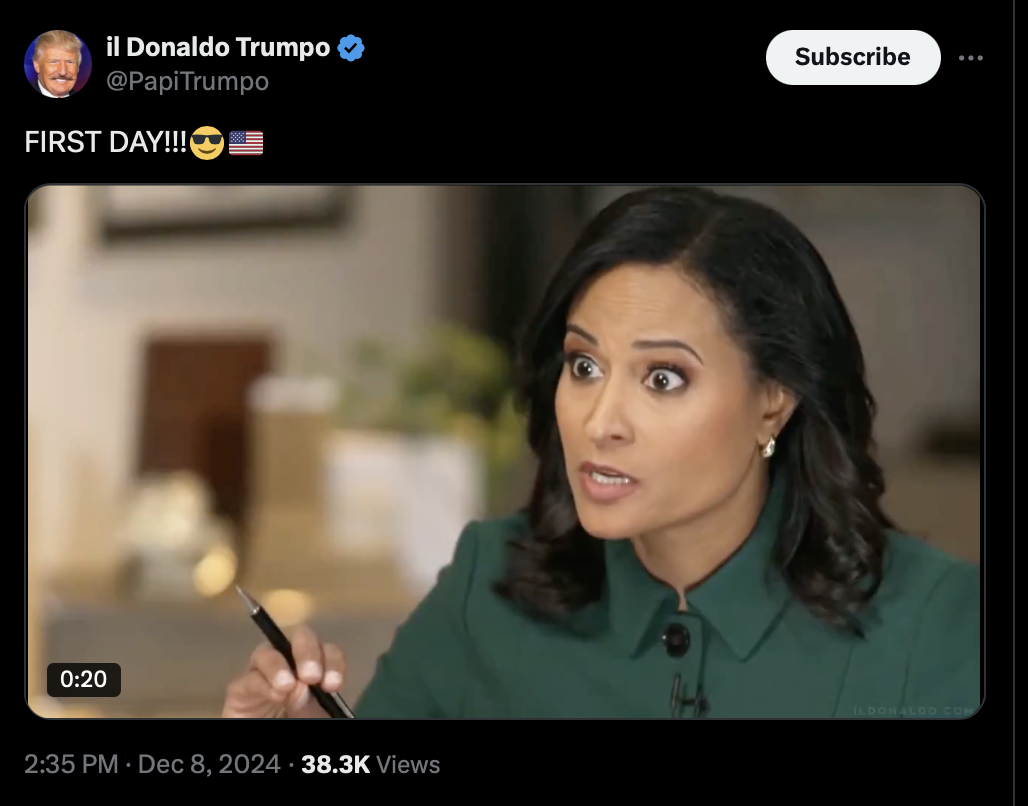Image resolution: width=1028 pixels, height=806 pixels.
Task: Click the 38.3K view count
Action: (x=335, y=764)
